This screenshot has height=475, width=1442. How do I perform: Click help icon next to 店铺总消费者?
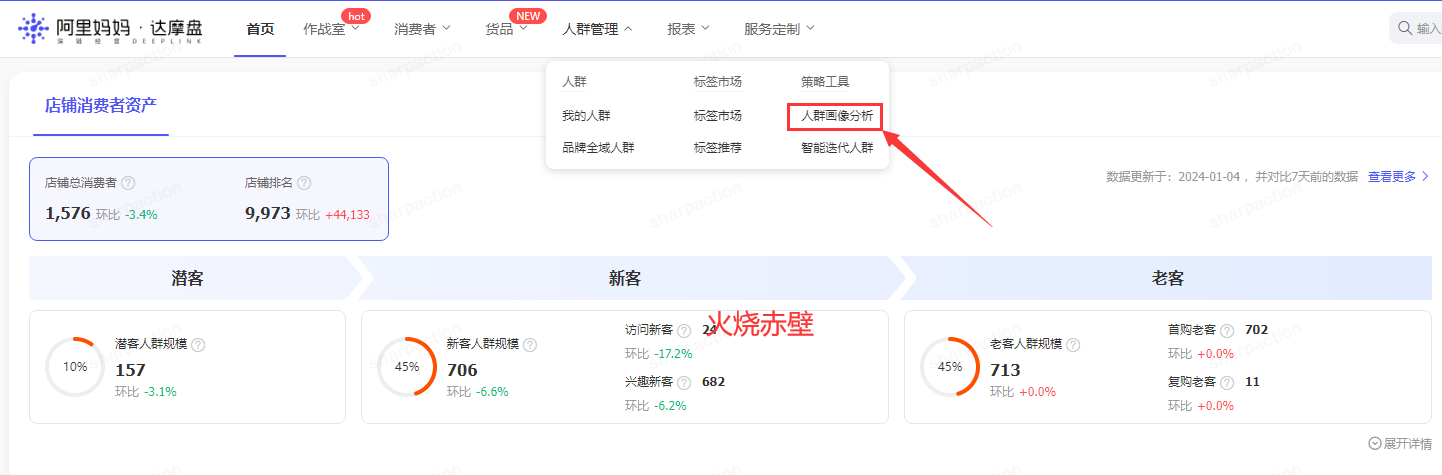tap(128, 184)
